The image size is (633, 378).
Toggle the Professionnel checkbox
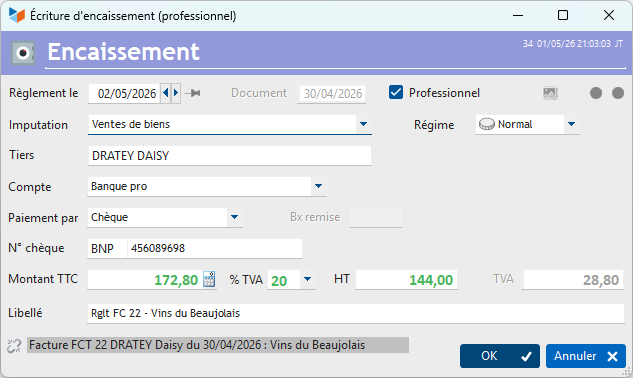[396, 92]
